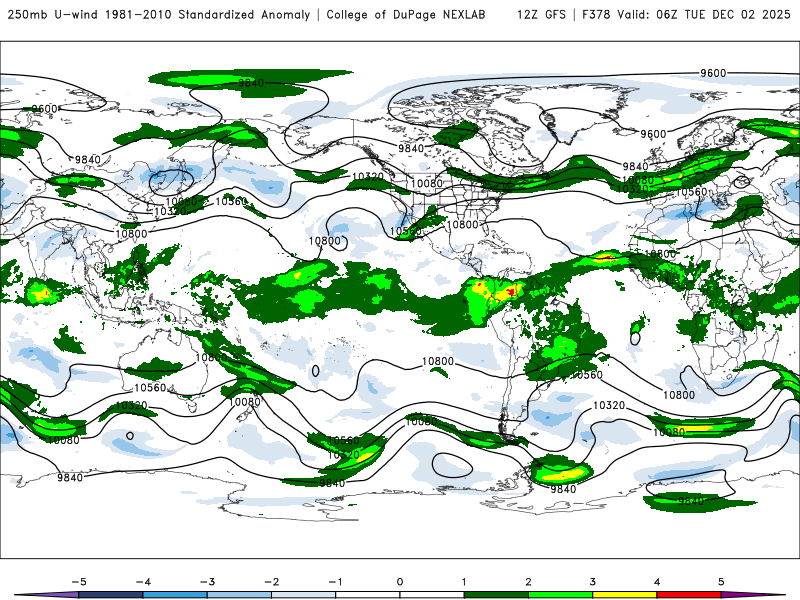Click the navy -5 to -4 colorbar segment
This screenshot has width=800, height=600.
click(111, 595)
